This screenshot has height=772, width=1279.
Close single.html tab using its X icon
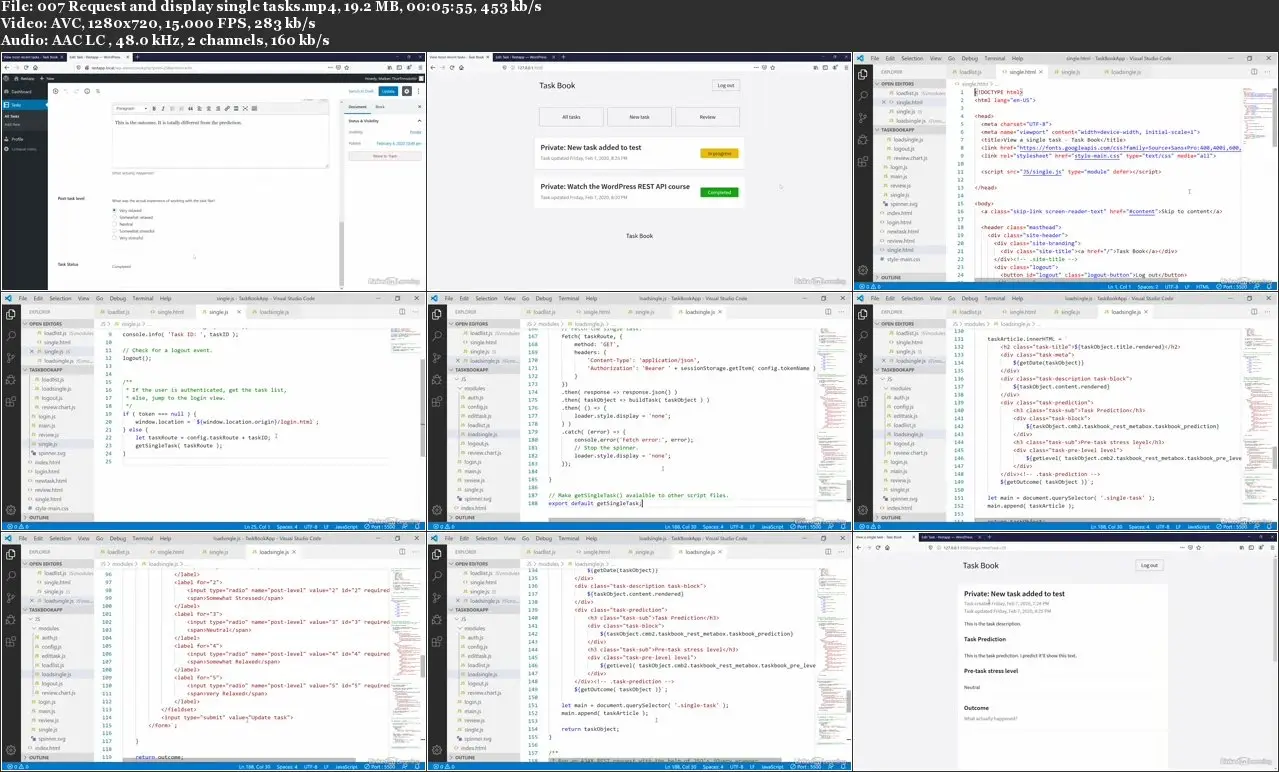click(1041, 72)
